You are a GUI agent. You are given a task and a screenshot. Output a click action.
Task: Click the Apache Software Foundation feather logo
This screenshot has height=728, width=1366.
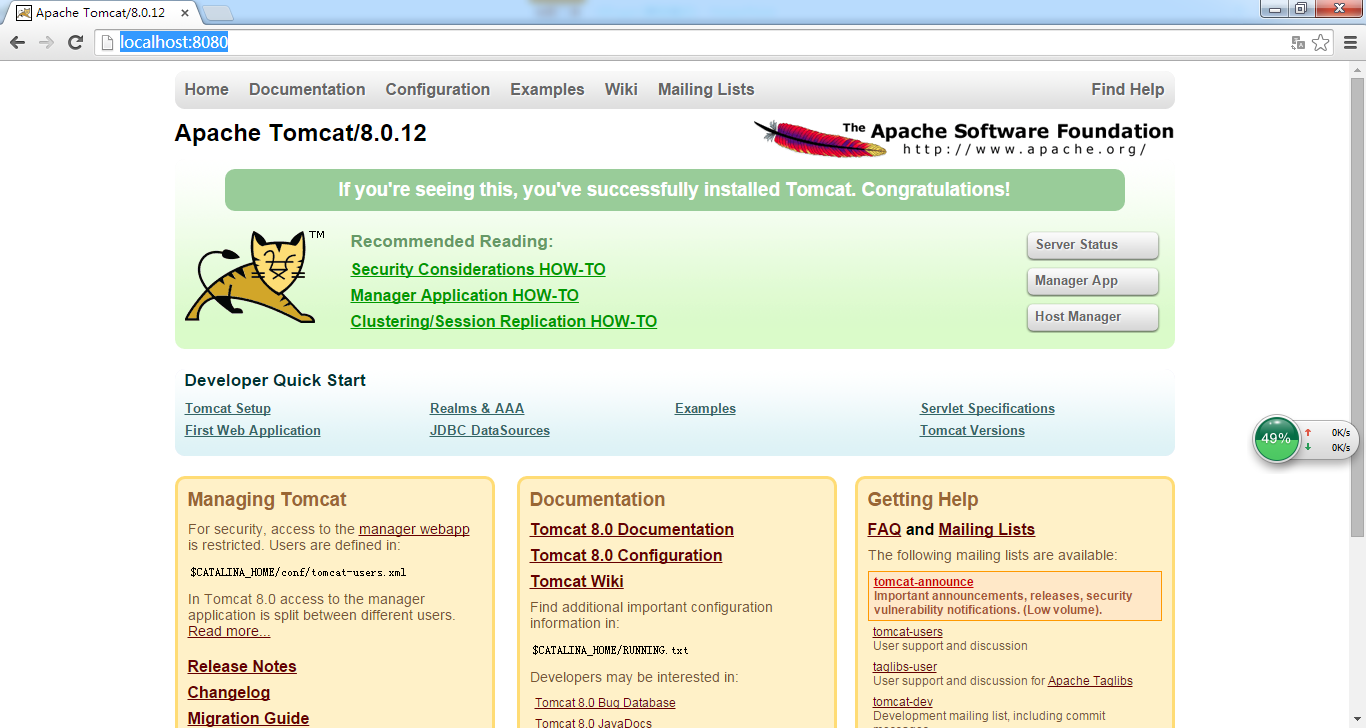tap(963, 138)
